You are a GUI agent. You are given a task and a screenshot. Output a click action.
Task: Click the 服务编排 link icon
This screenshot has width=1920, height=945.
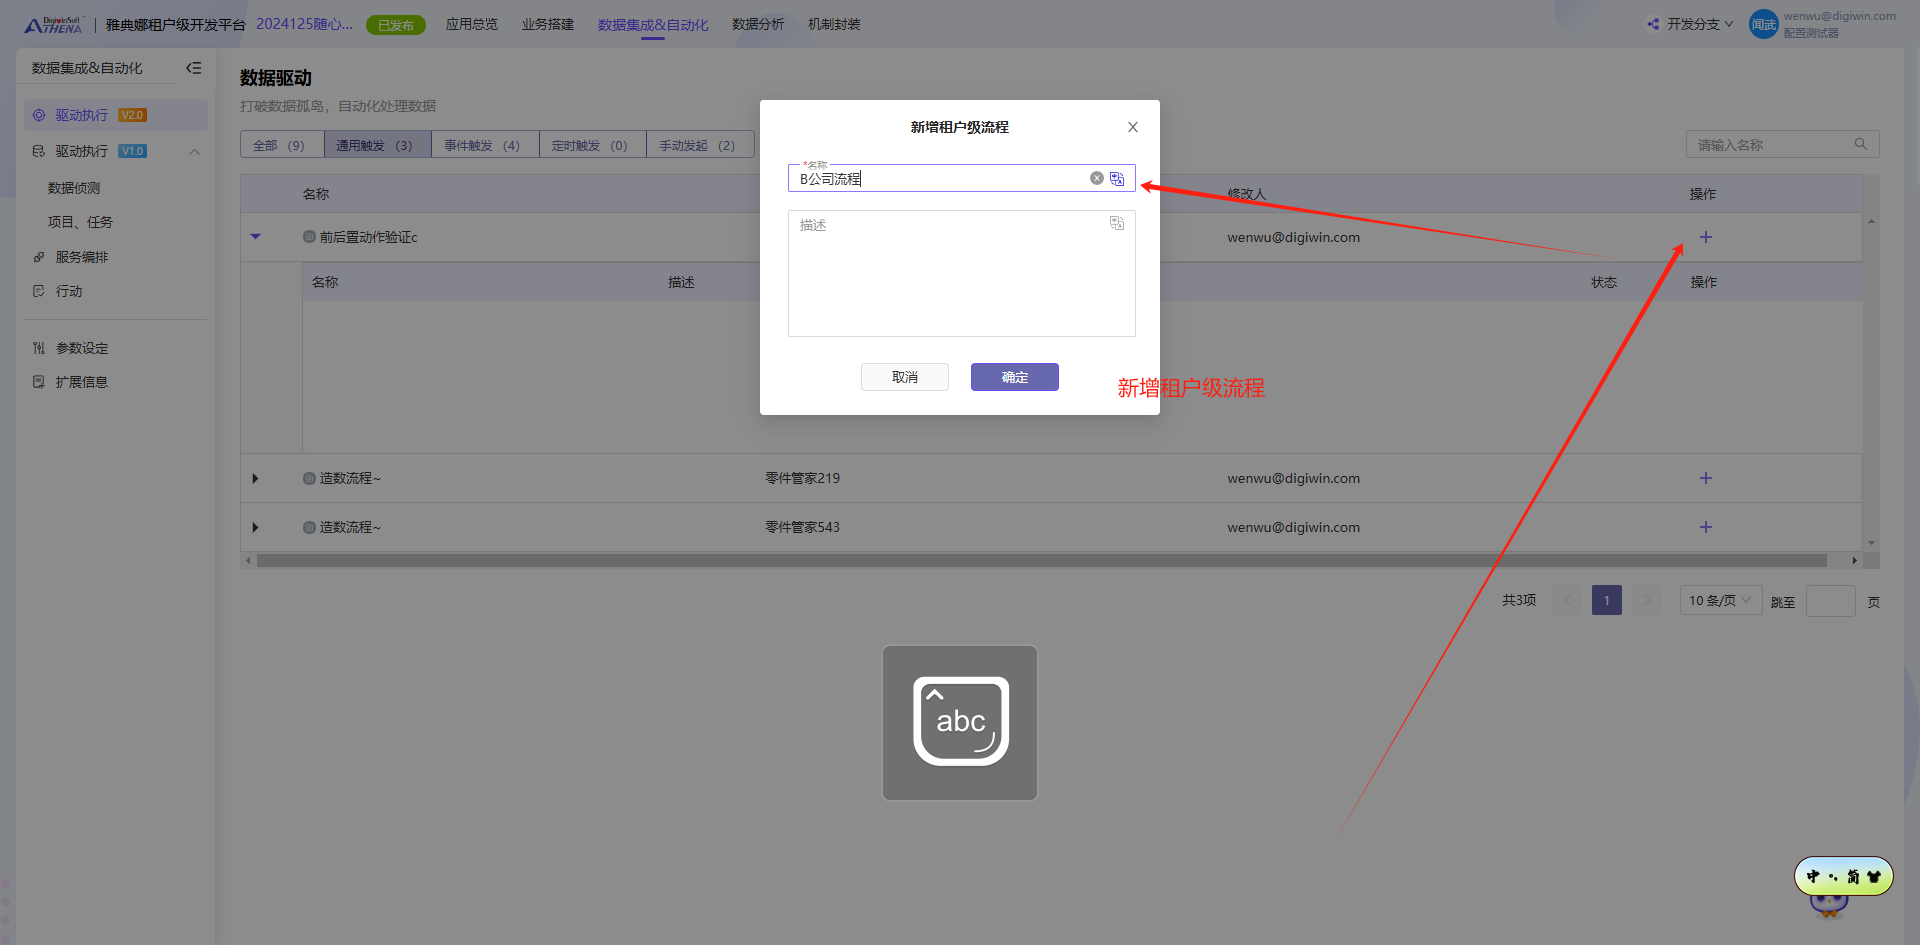(x=38, y=257)
